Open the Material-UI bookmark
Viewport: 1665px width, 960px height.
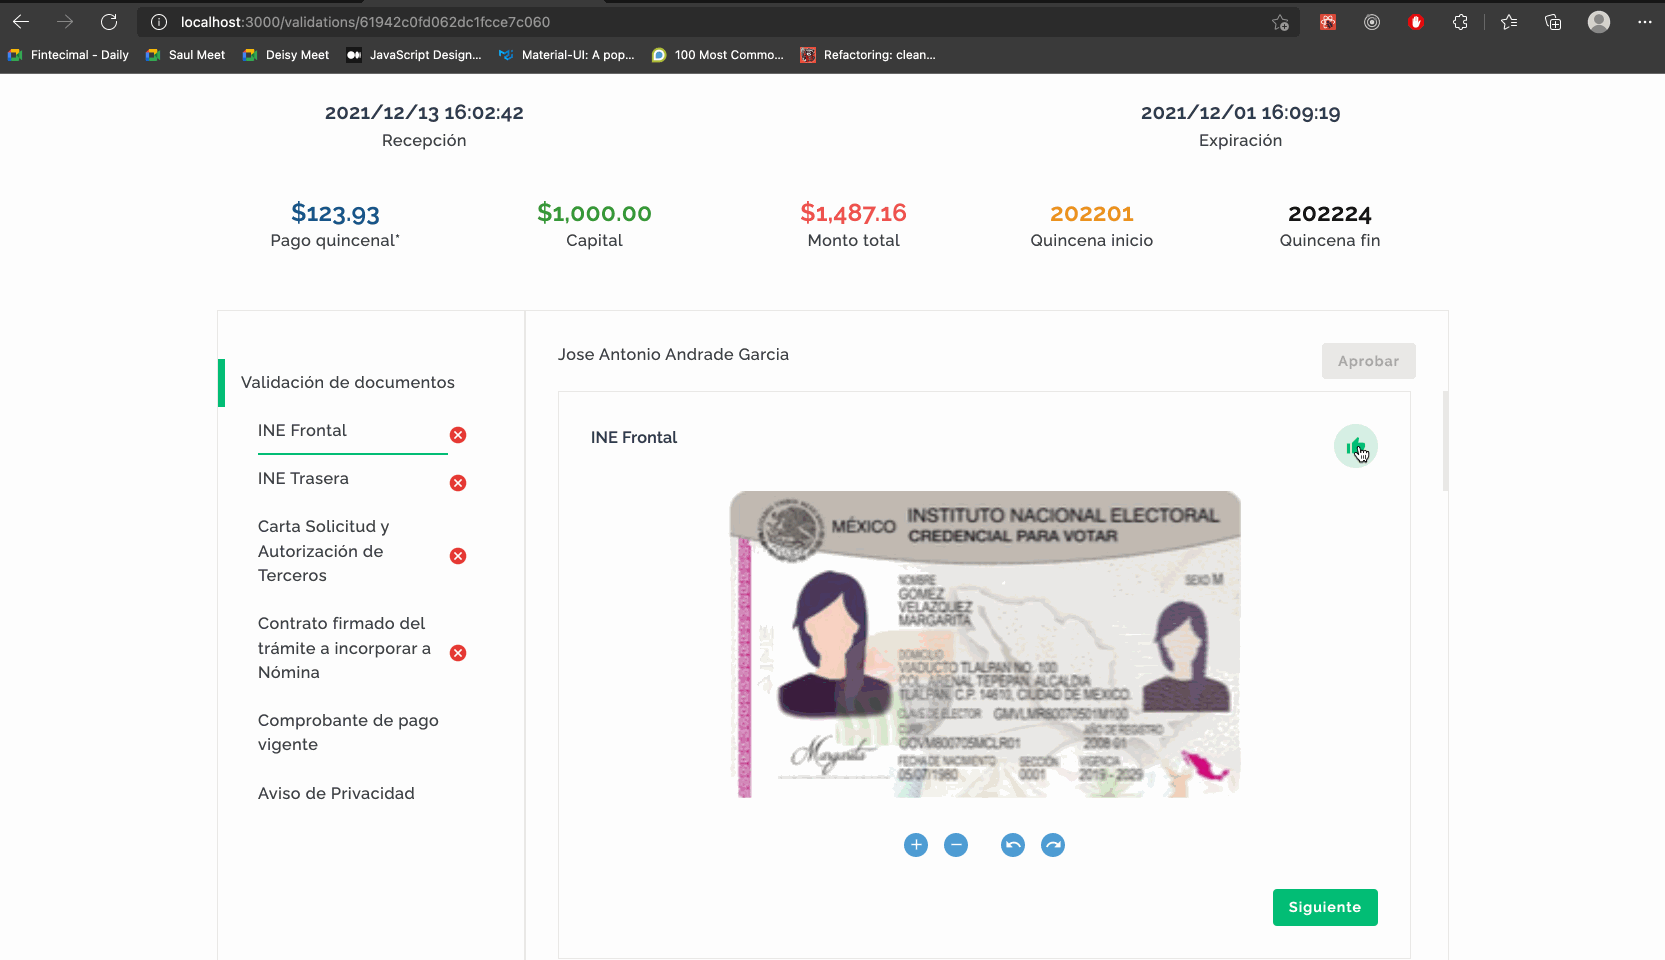(x=566, y=55)
